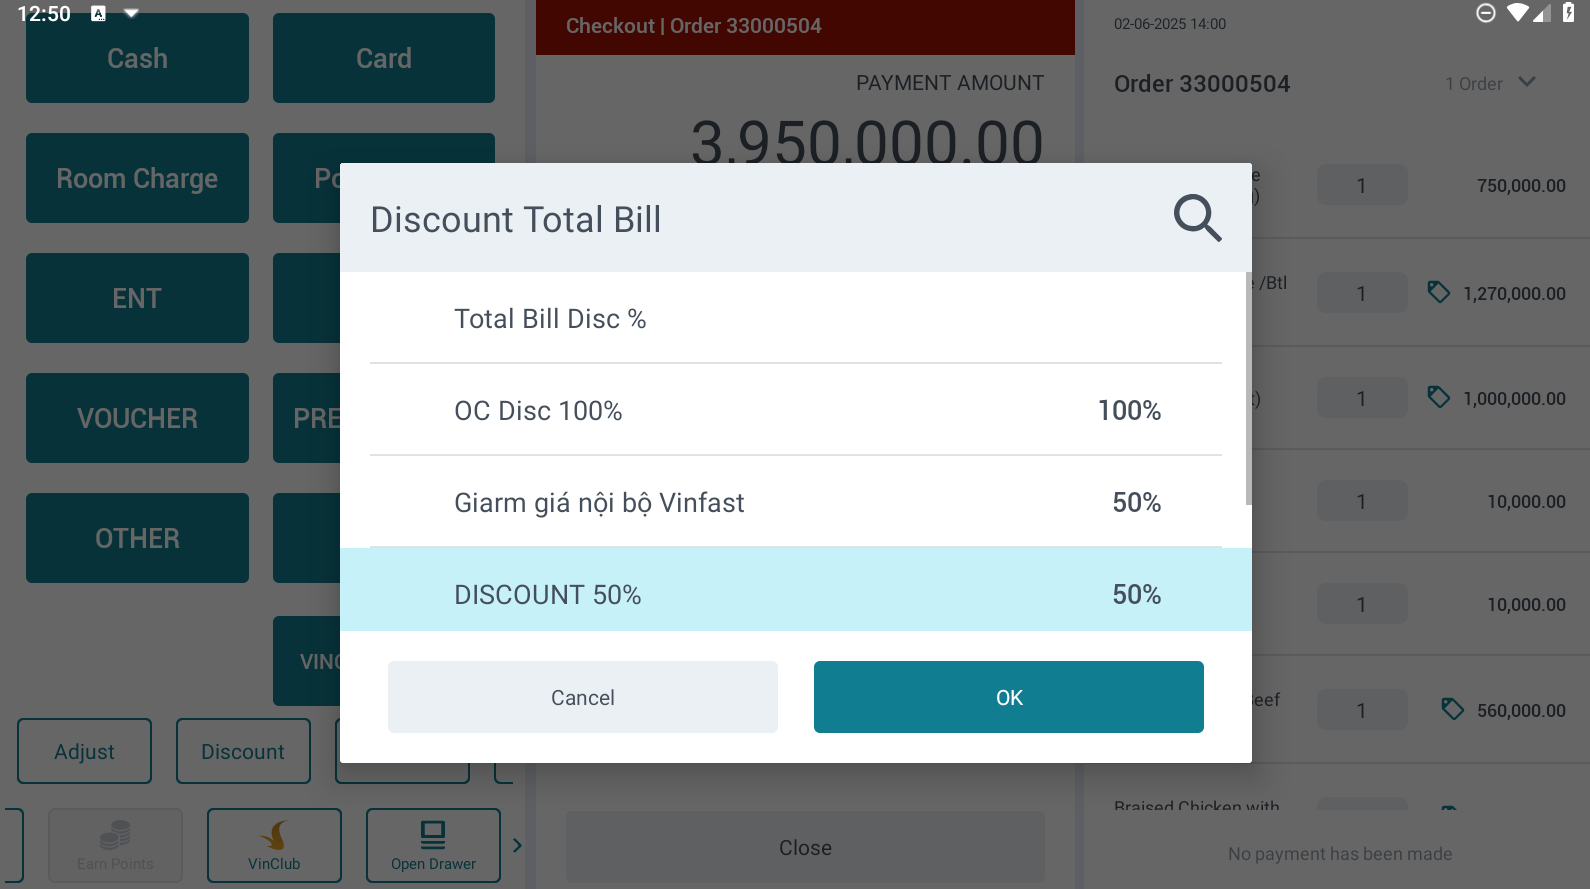Choose the Cash payment method
The width and height of the screenshot is (1590, 889).
point(137,58)
